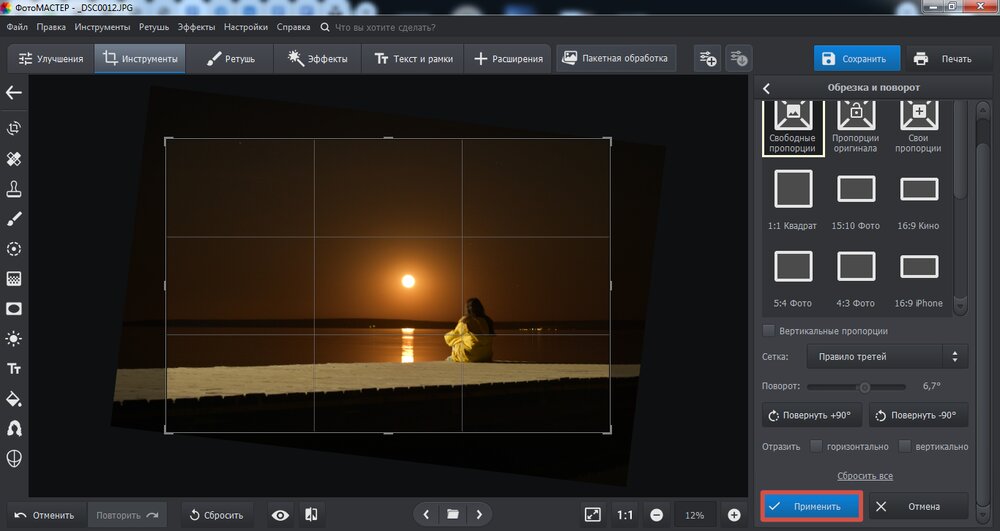The height and width of the screenshot is (531, 1000).
Task: Select the healing bandage tool in left sidebar
Action: [x=14, y=159]
